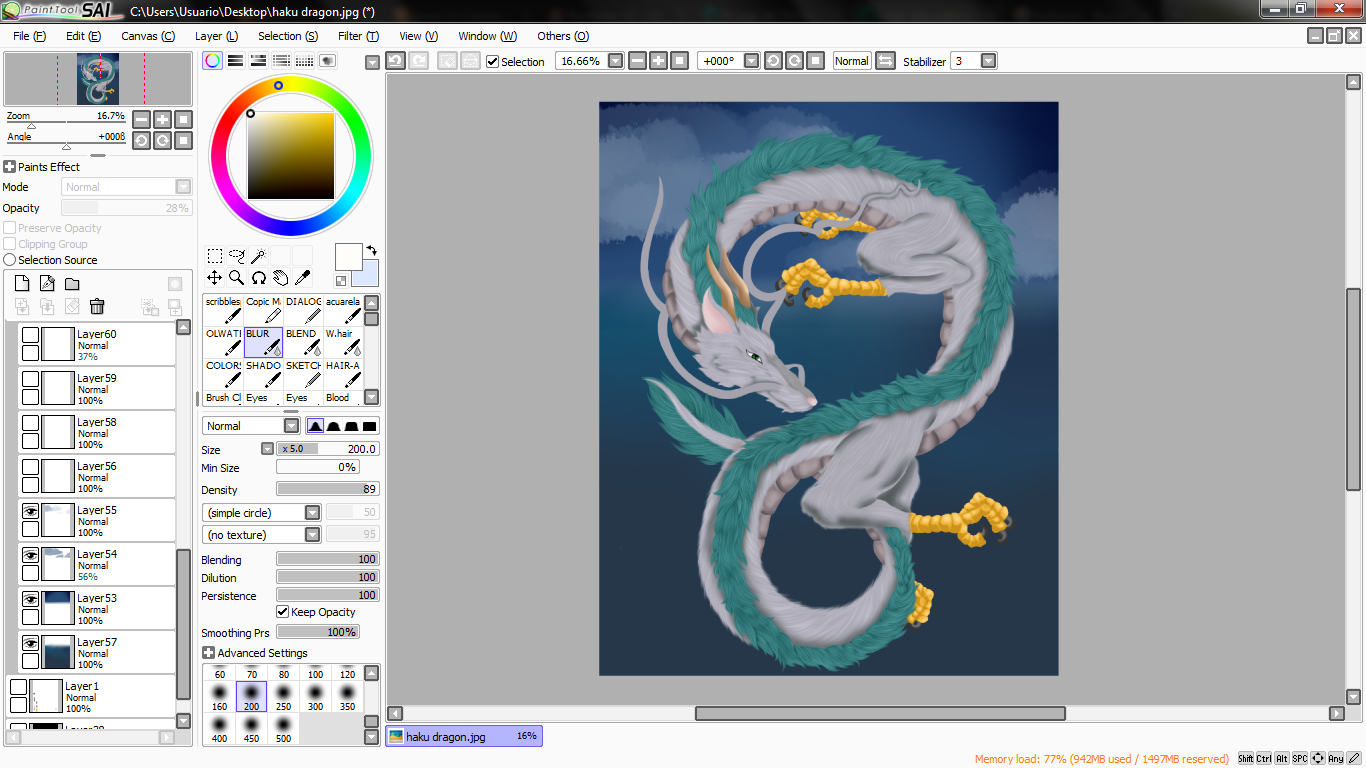This screenshot has height=768, width=1366.
Task: Select the move tool
Action: [214, 277]
